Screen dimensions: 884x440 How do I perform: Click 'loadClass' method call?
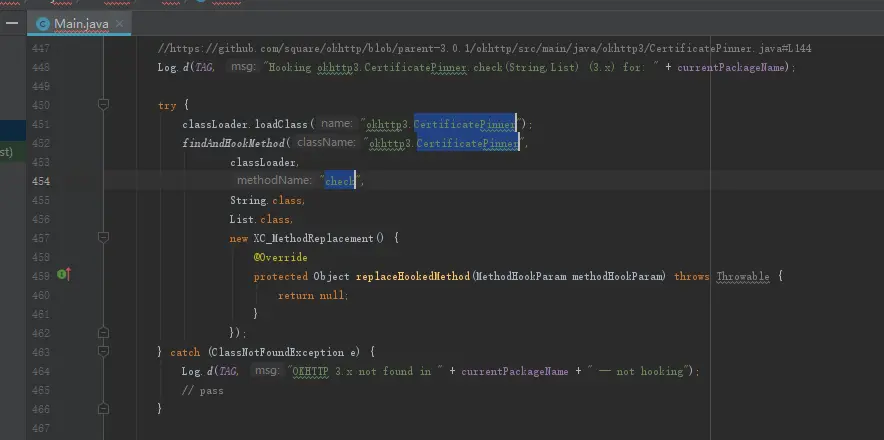[281, 124]
